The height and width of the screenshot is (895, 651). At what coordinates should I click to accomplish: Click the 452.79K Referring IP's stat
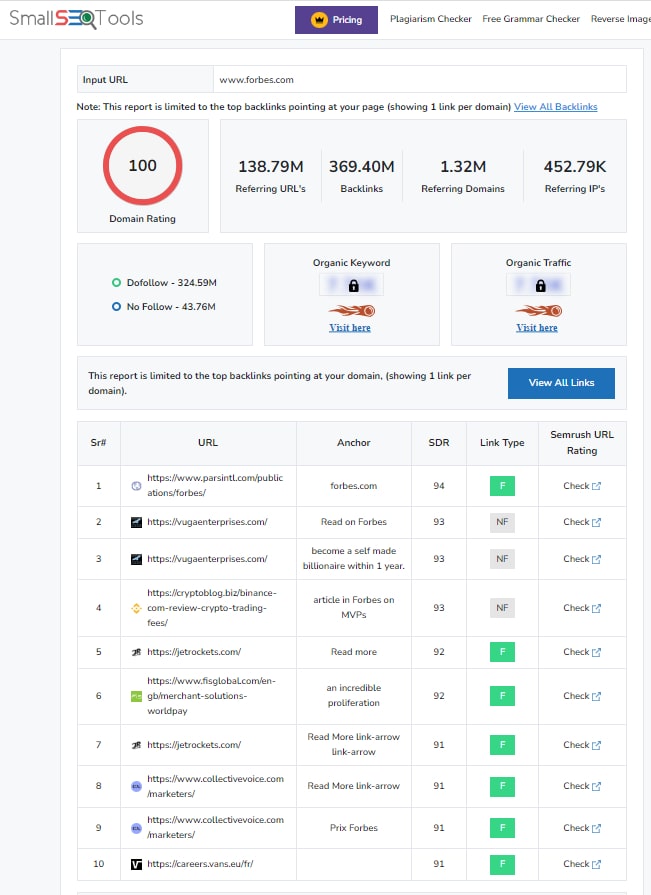[x=575, y=176]
